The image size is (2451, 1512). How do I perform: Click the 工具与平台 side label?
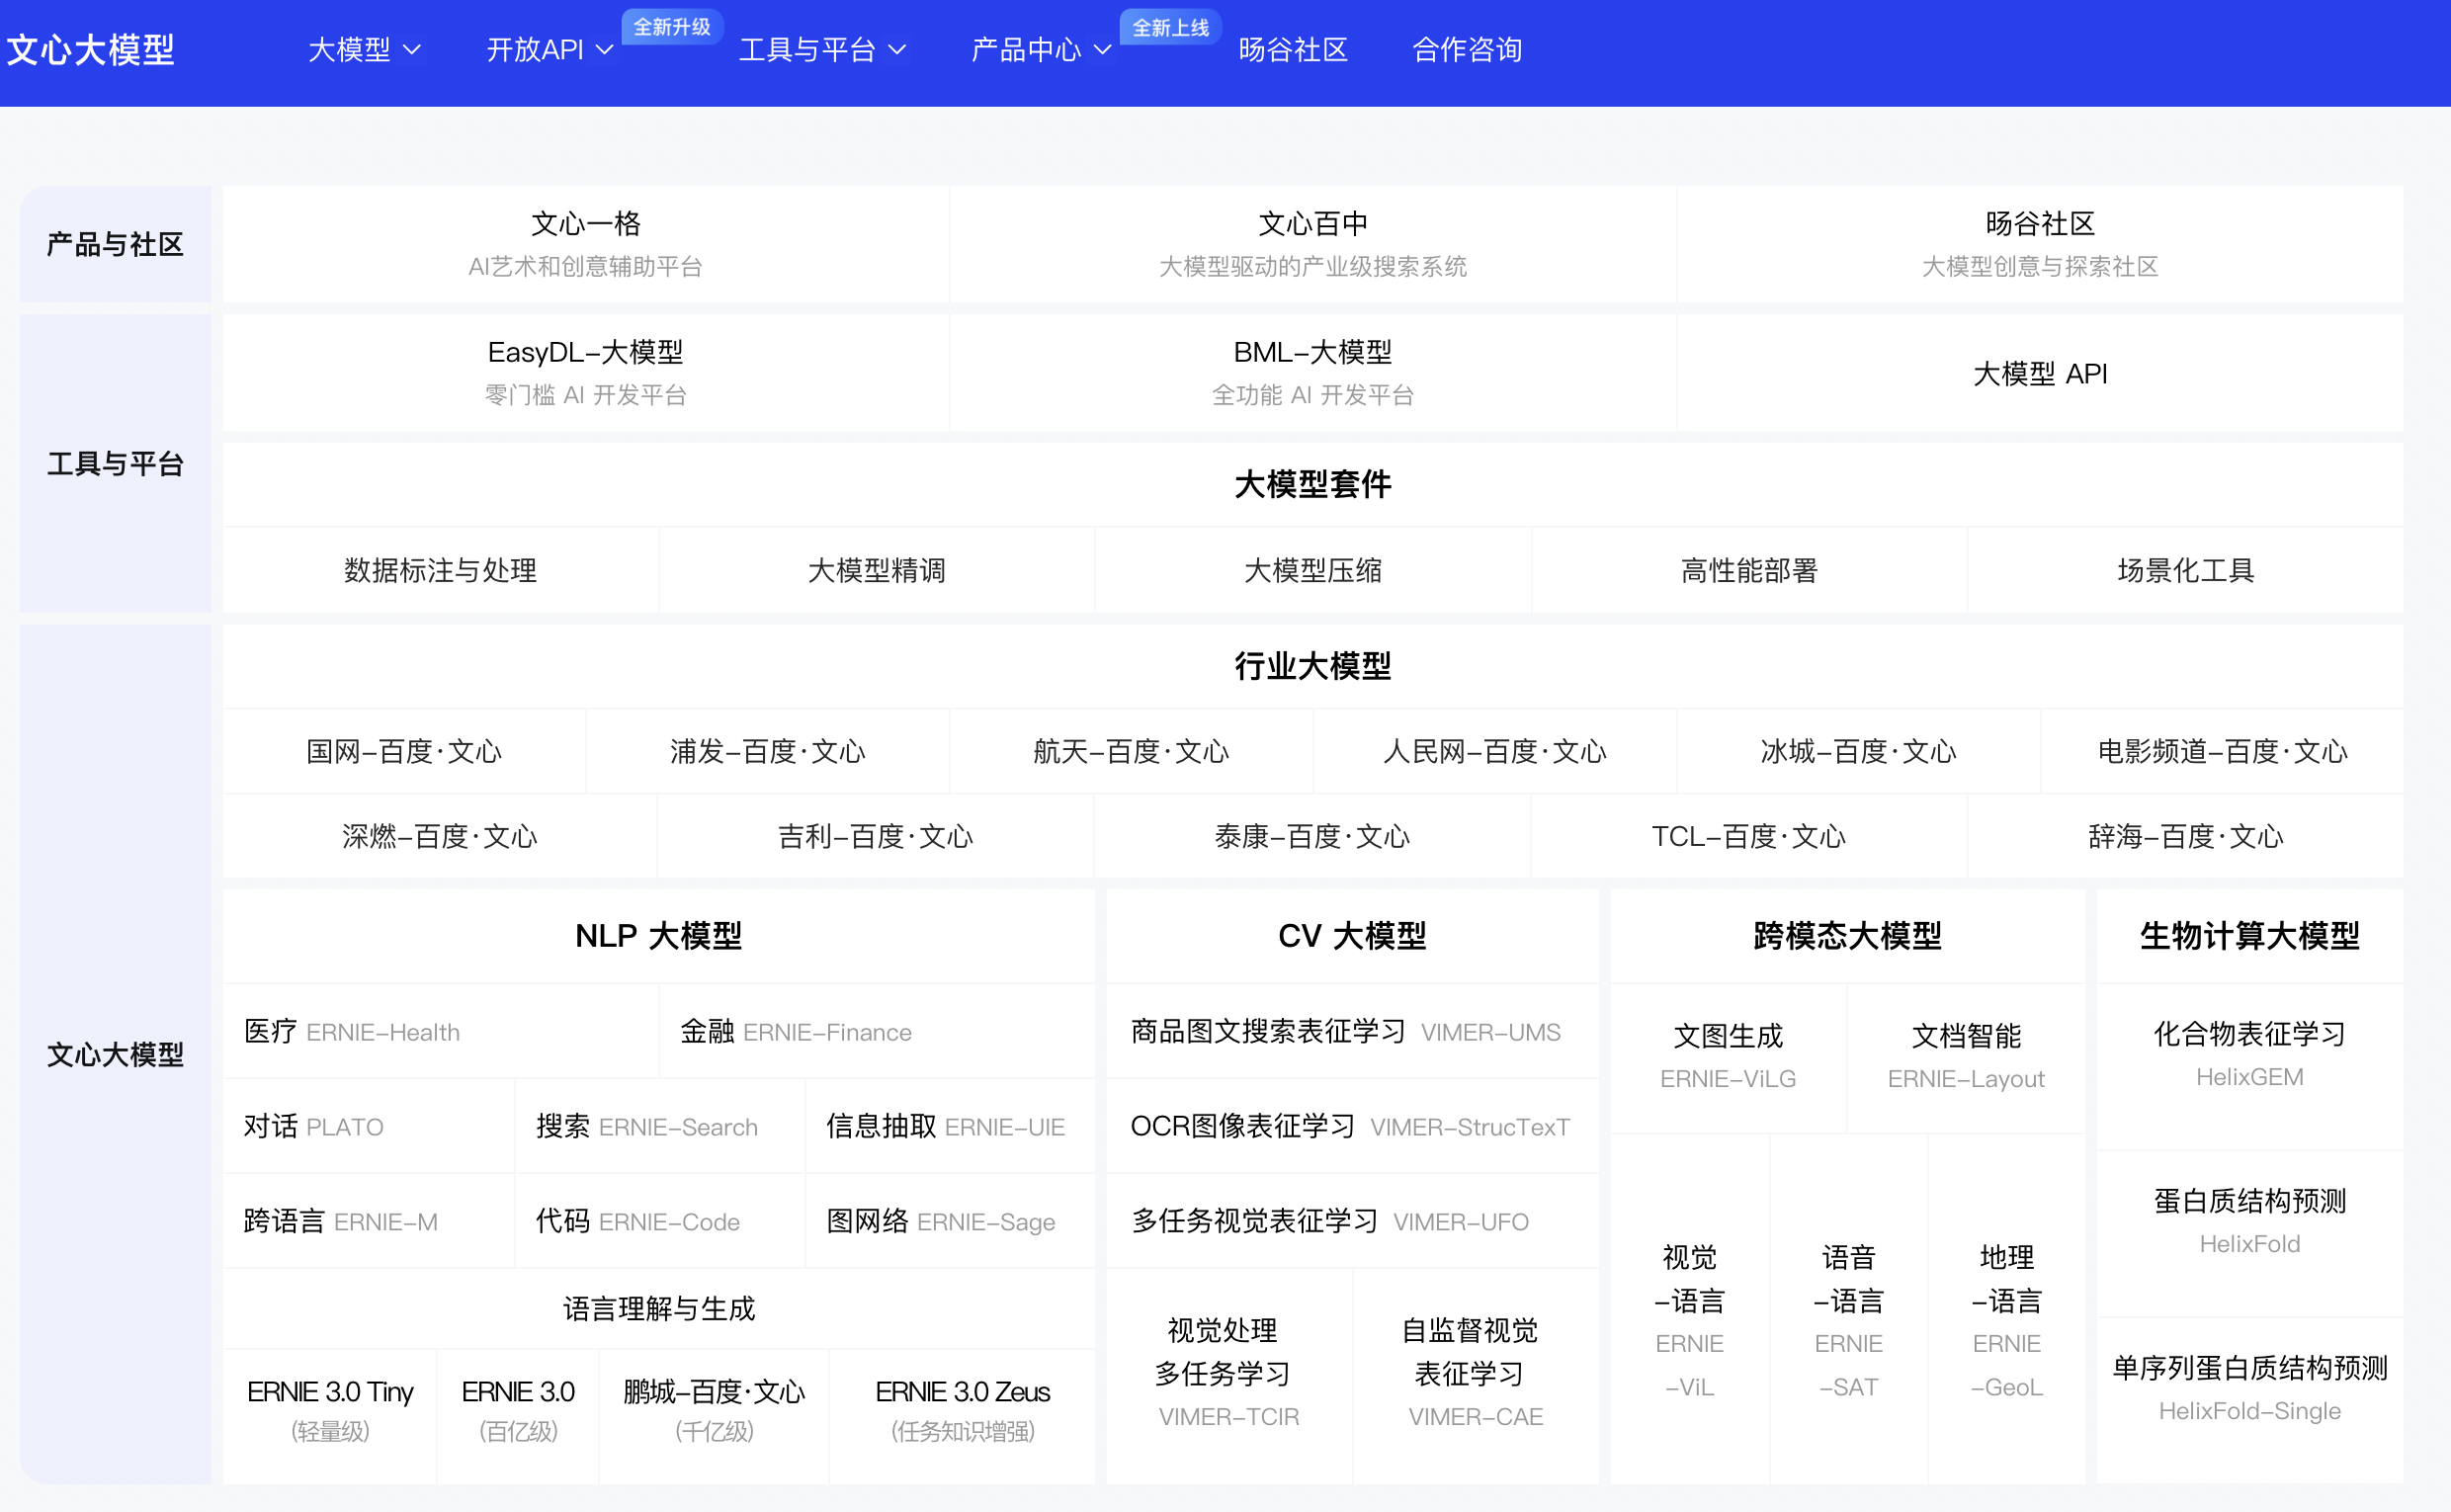click(115, 464)
